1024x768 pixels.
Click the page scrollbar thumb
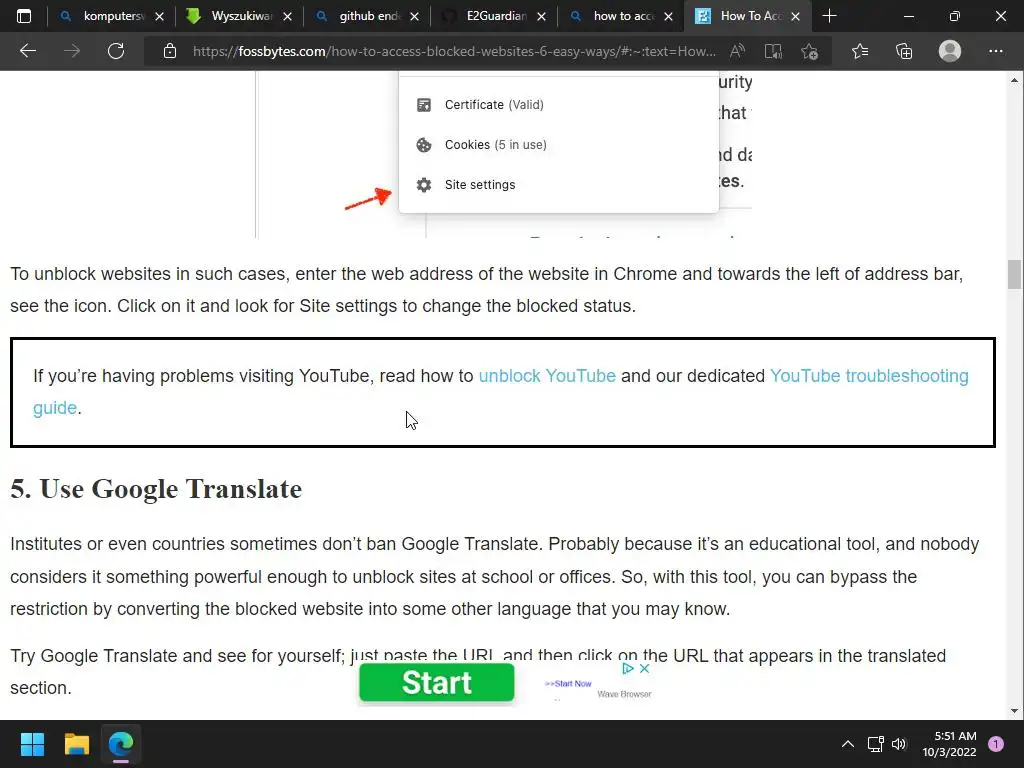(1014, 274)
